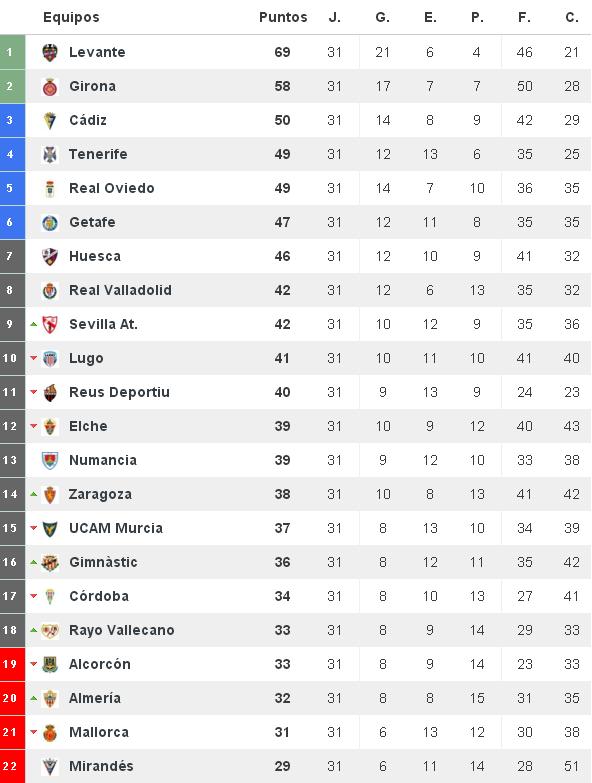This screenshot has width=592, height=783.
Task: Open the Real Valladolid team page
Action: tap(120, 290)
